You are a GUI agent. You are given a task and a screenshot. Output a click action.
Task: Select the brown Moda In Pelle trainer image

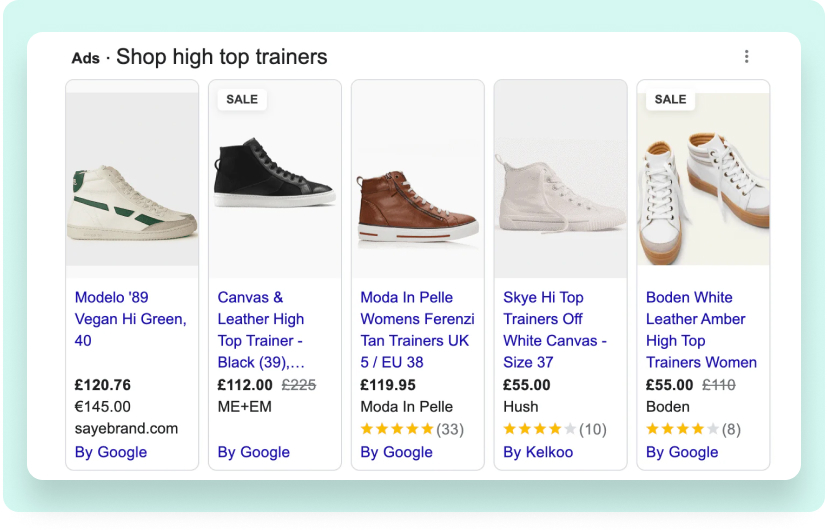[418, 200]
